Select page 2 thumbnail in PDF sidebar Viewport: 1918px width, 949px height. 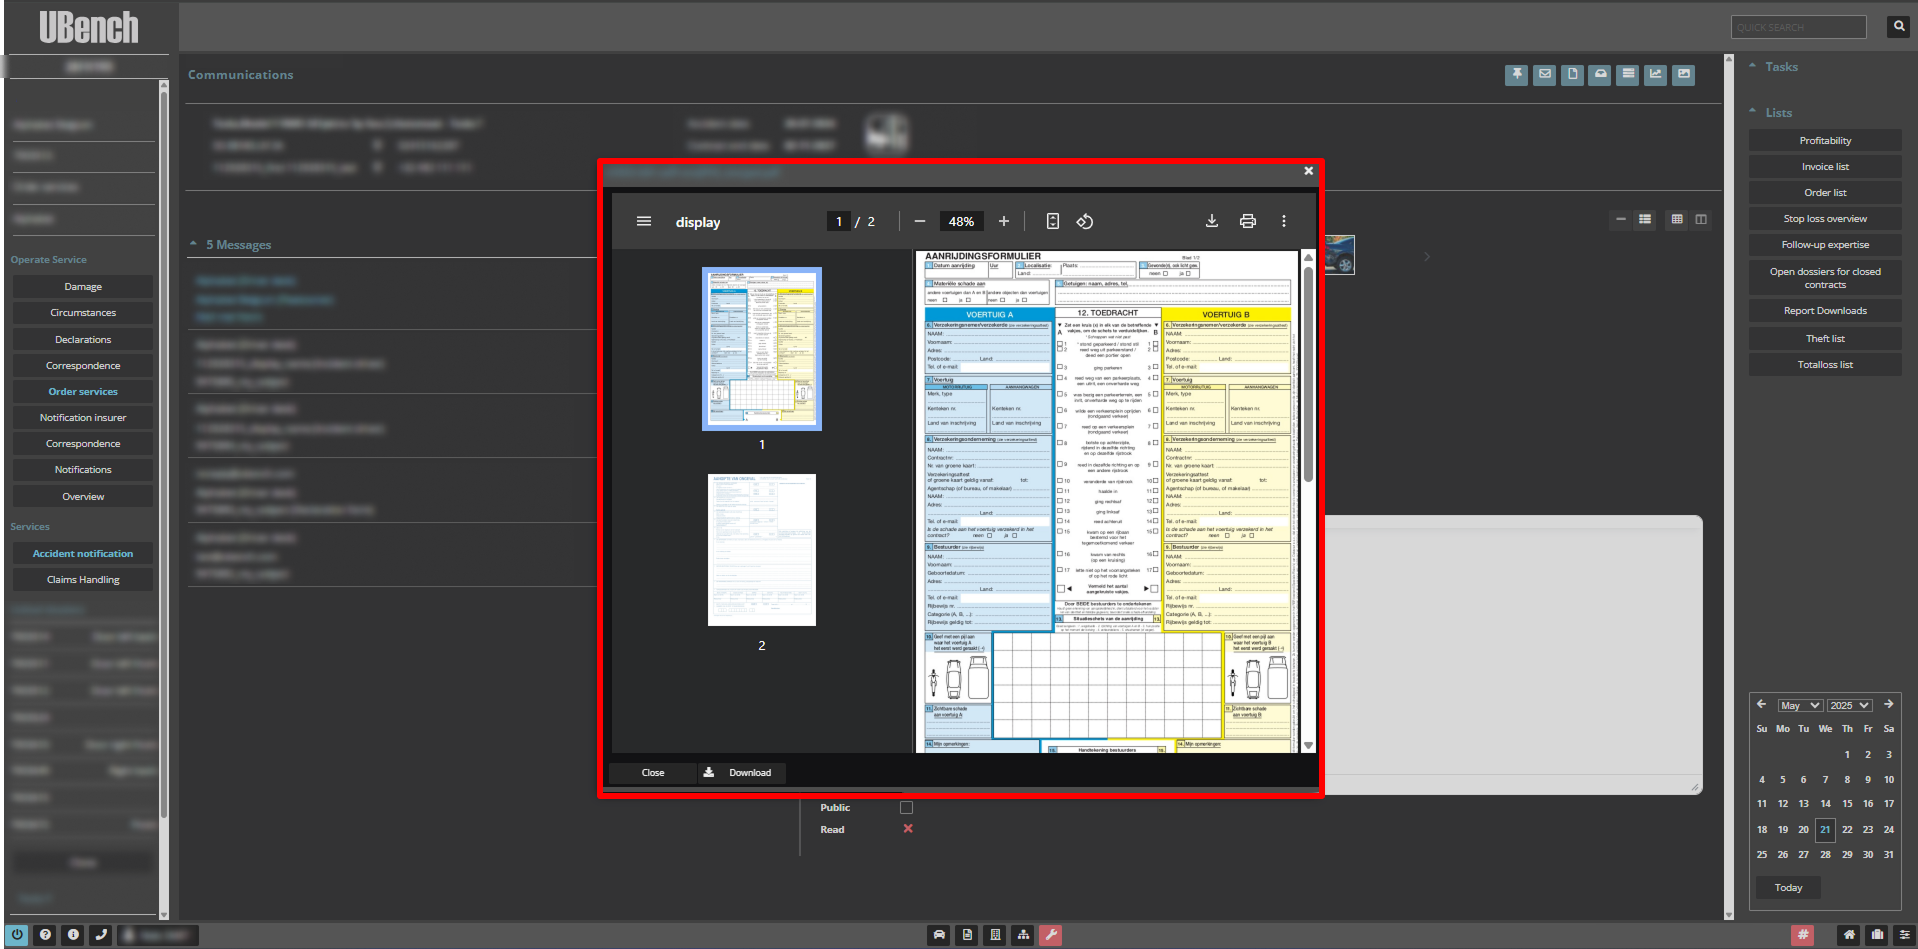pyautogui.click(x=761, y=550)
